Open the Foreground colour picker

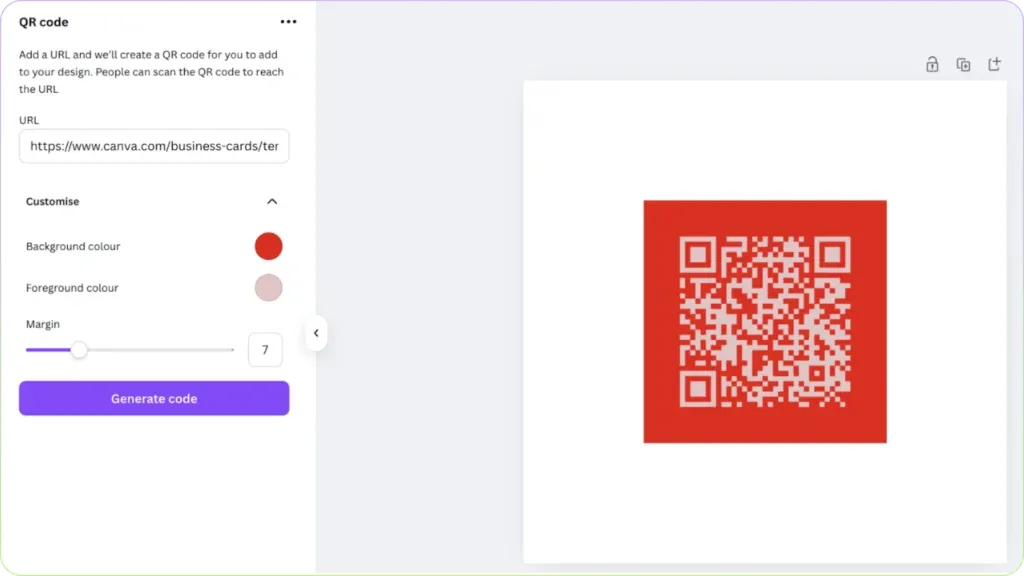pyautogui.click(x=268, y=287)
